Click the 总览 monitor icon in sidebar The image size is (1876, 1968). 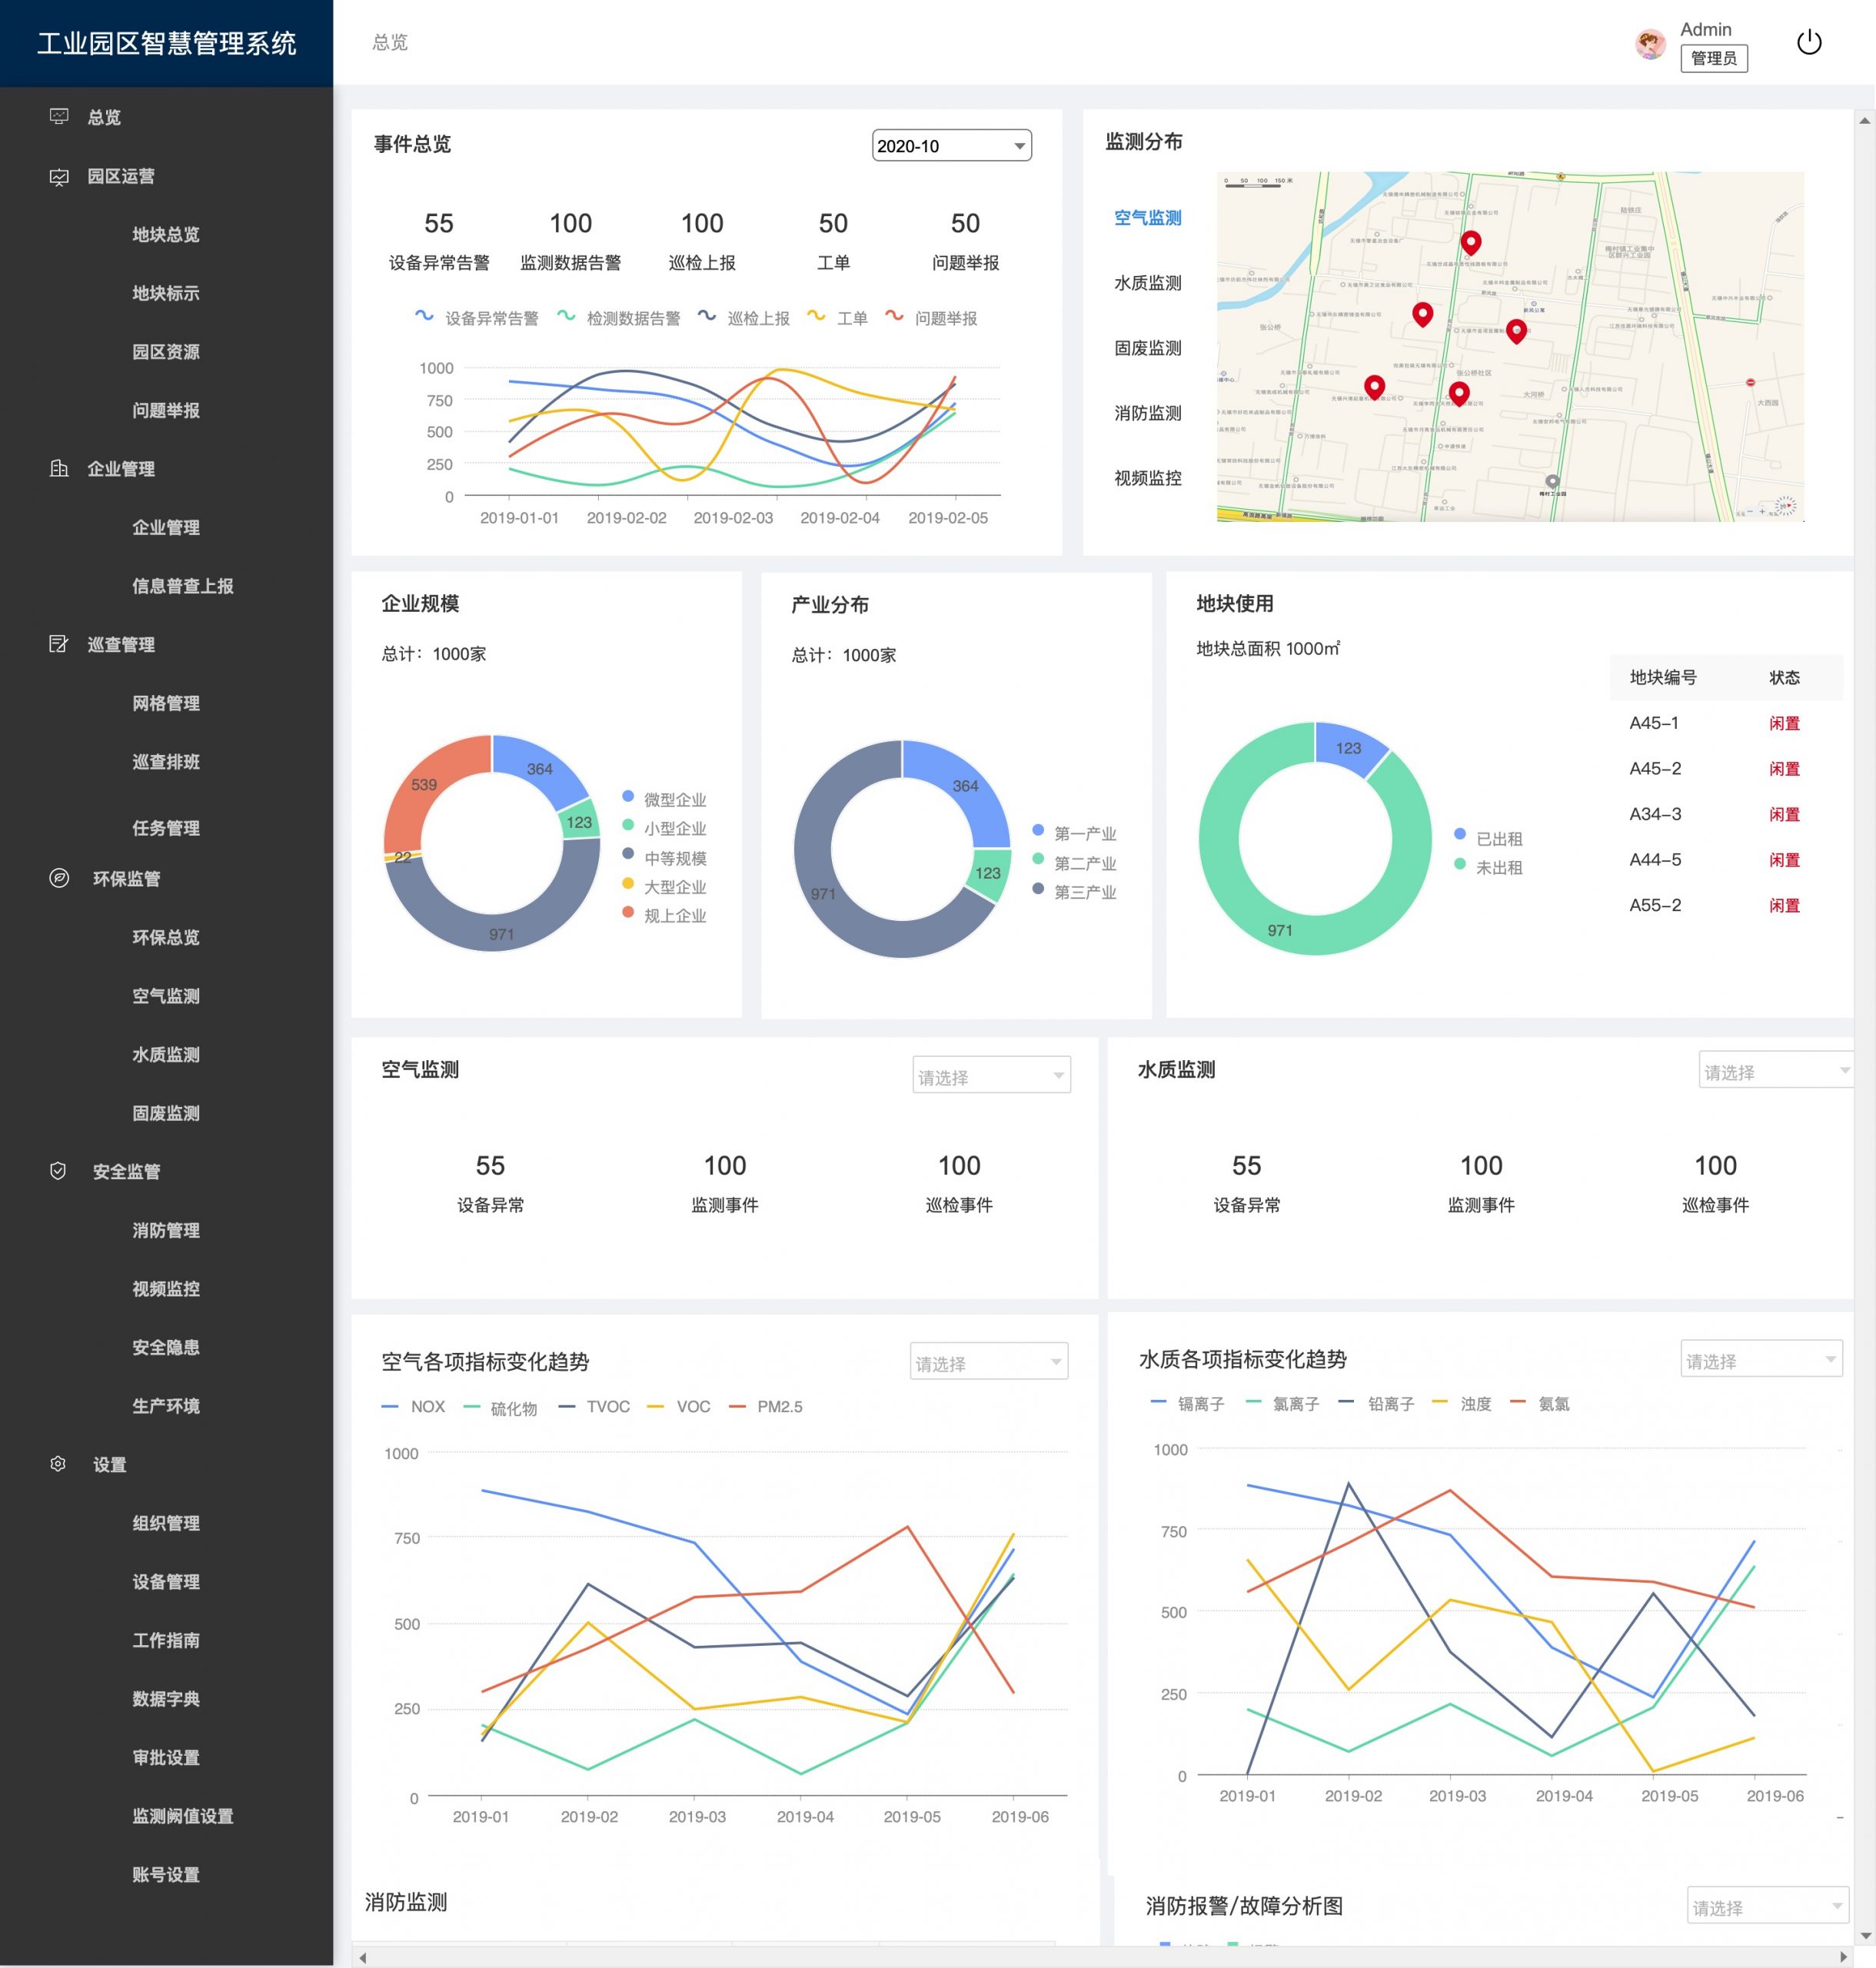(59, 117)
